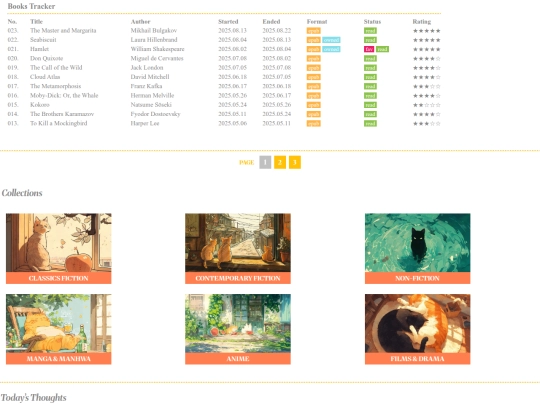540x405 pixels.
Task: Click the star rating for Kokoro
Action: click(427, 105)
